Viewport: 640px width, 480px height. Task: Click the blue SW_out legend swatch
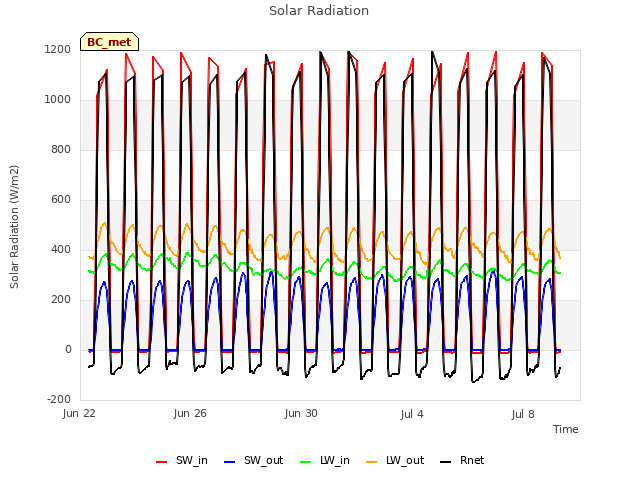coord(230,462)
